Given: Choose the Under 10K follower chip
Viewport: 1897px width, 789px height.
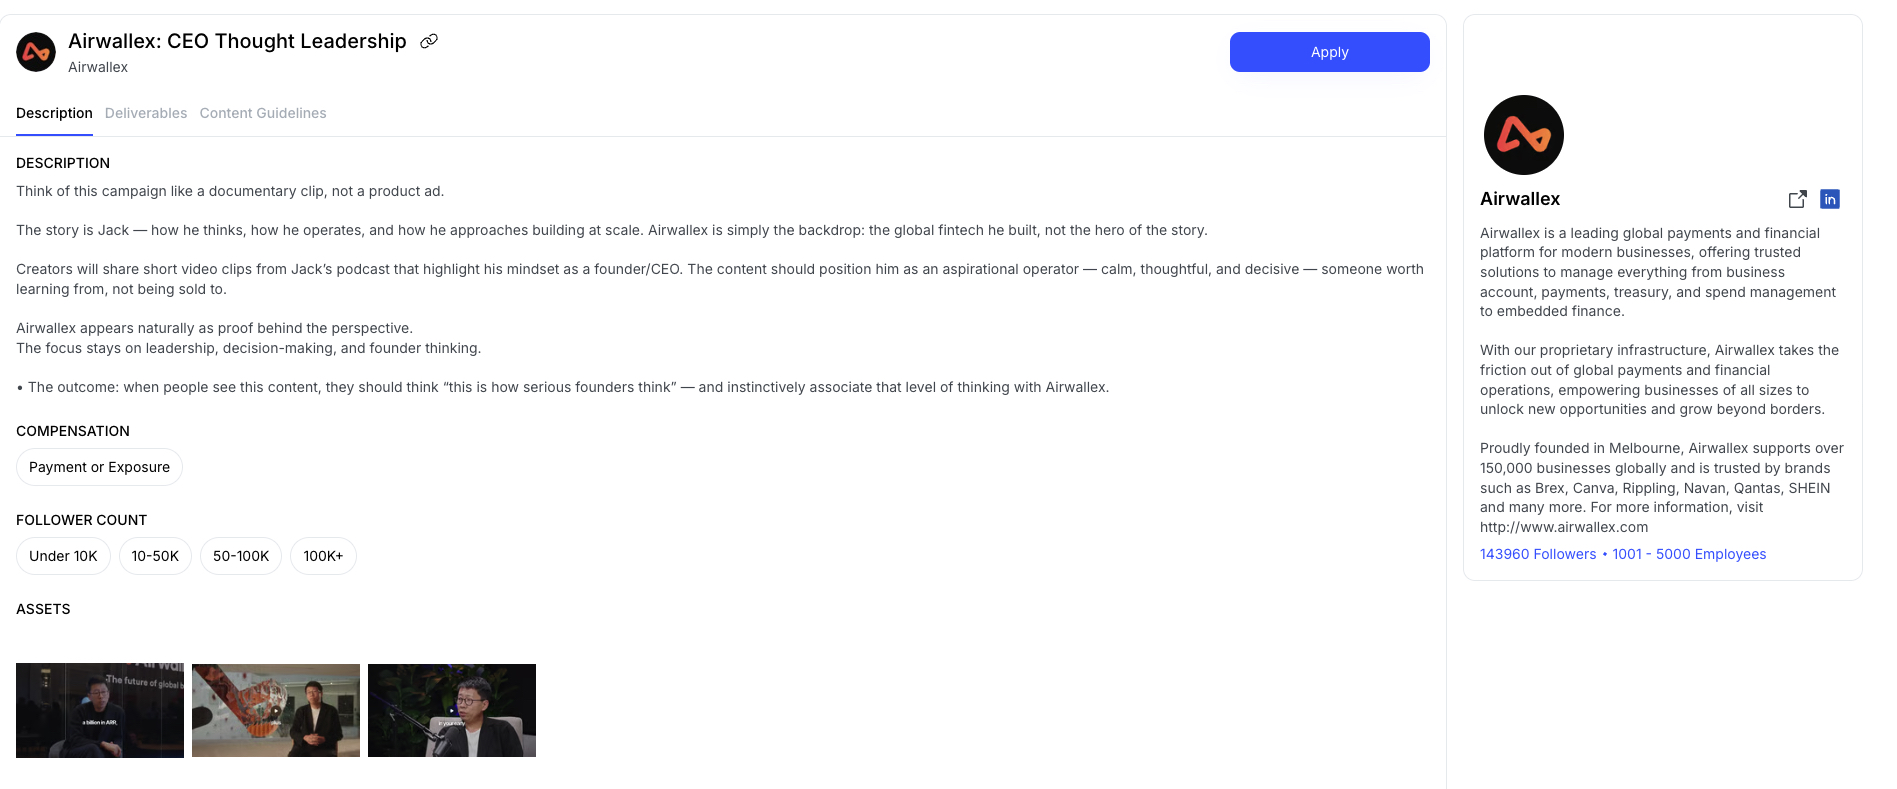Looking at the screenshot, I should [x=63, y=556].
